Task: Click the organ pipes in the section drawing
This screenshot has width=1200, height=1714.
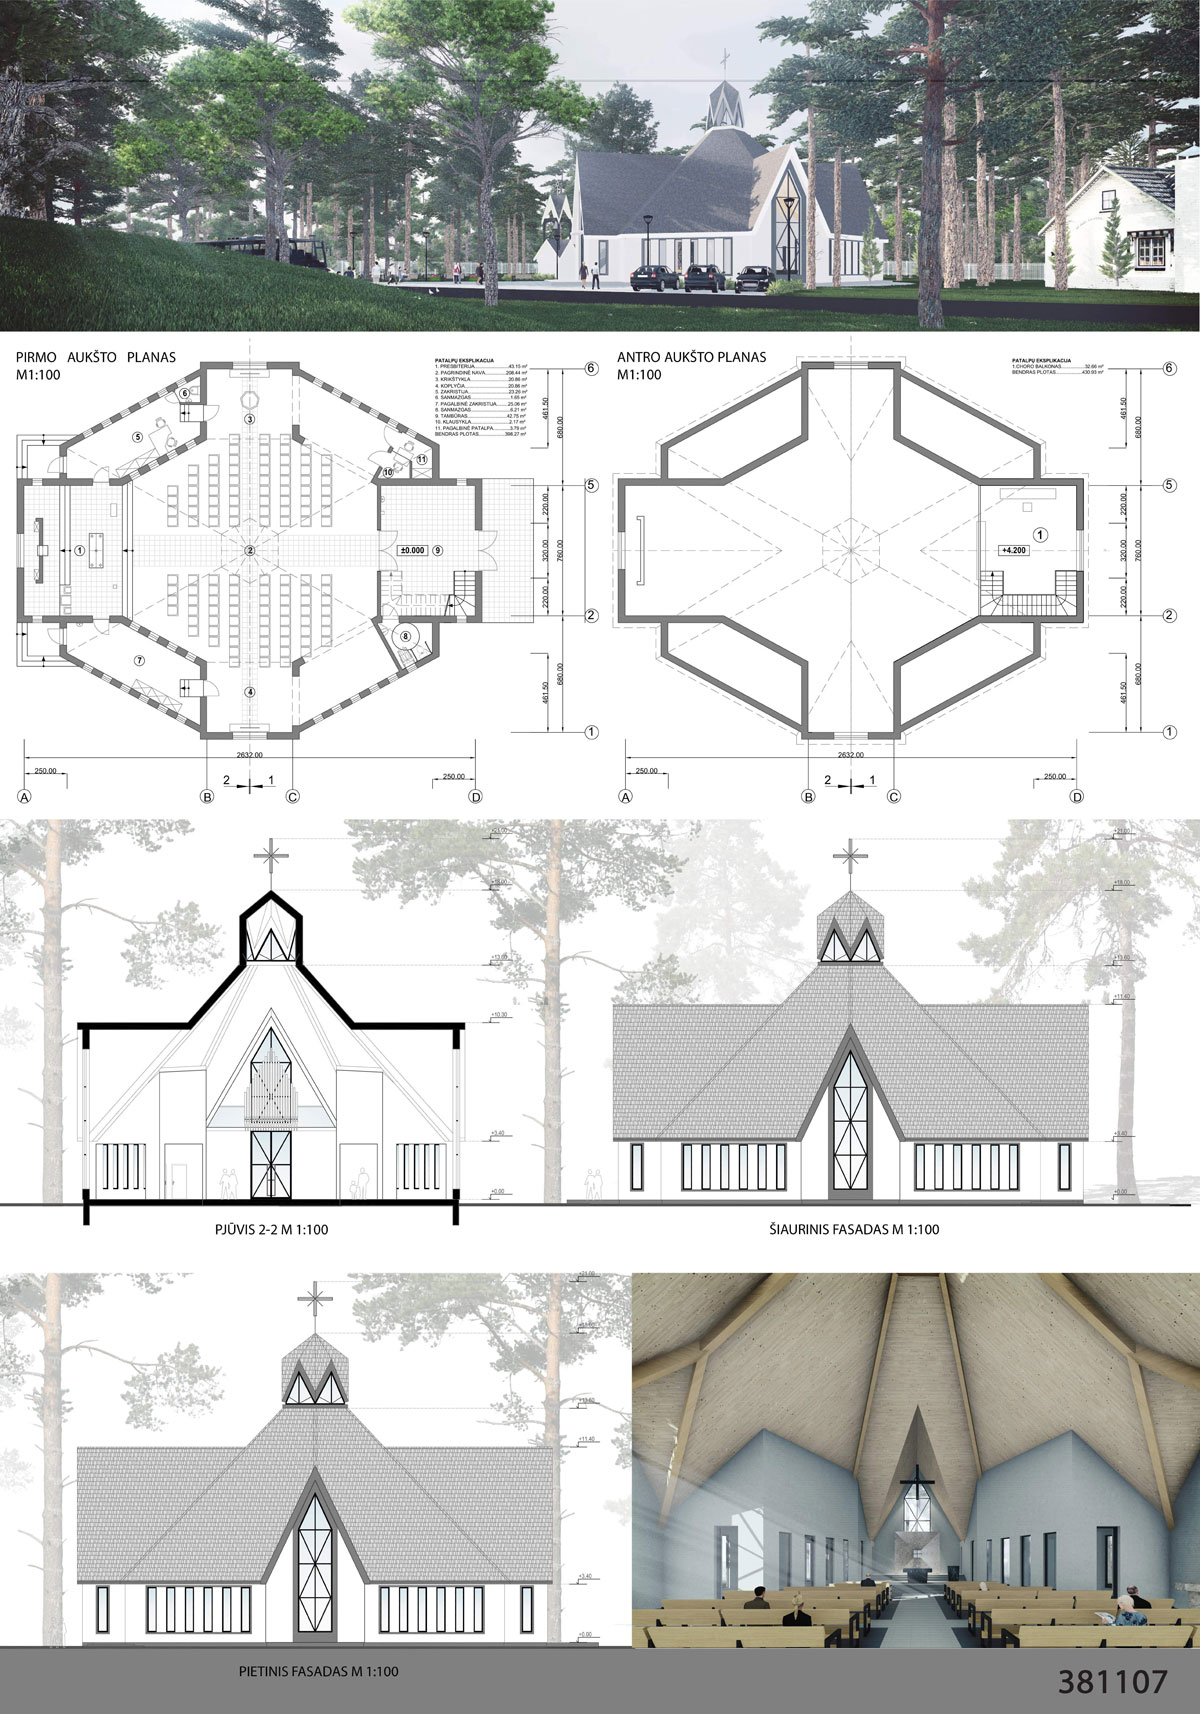Action: 268,1095
